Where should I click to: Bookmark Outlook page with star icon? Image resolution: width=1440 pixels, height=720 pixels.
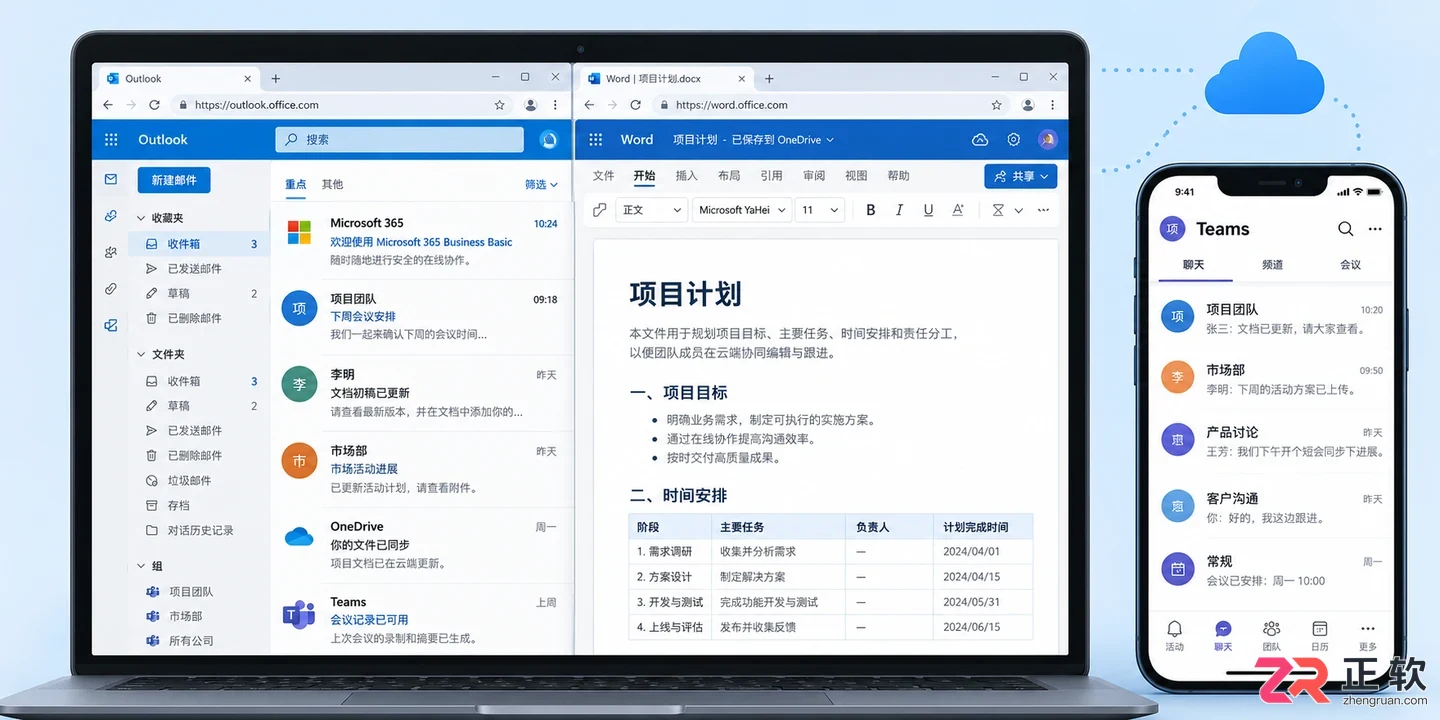tap(499, 105)
